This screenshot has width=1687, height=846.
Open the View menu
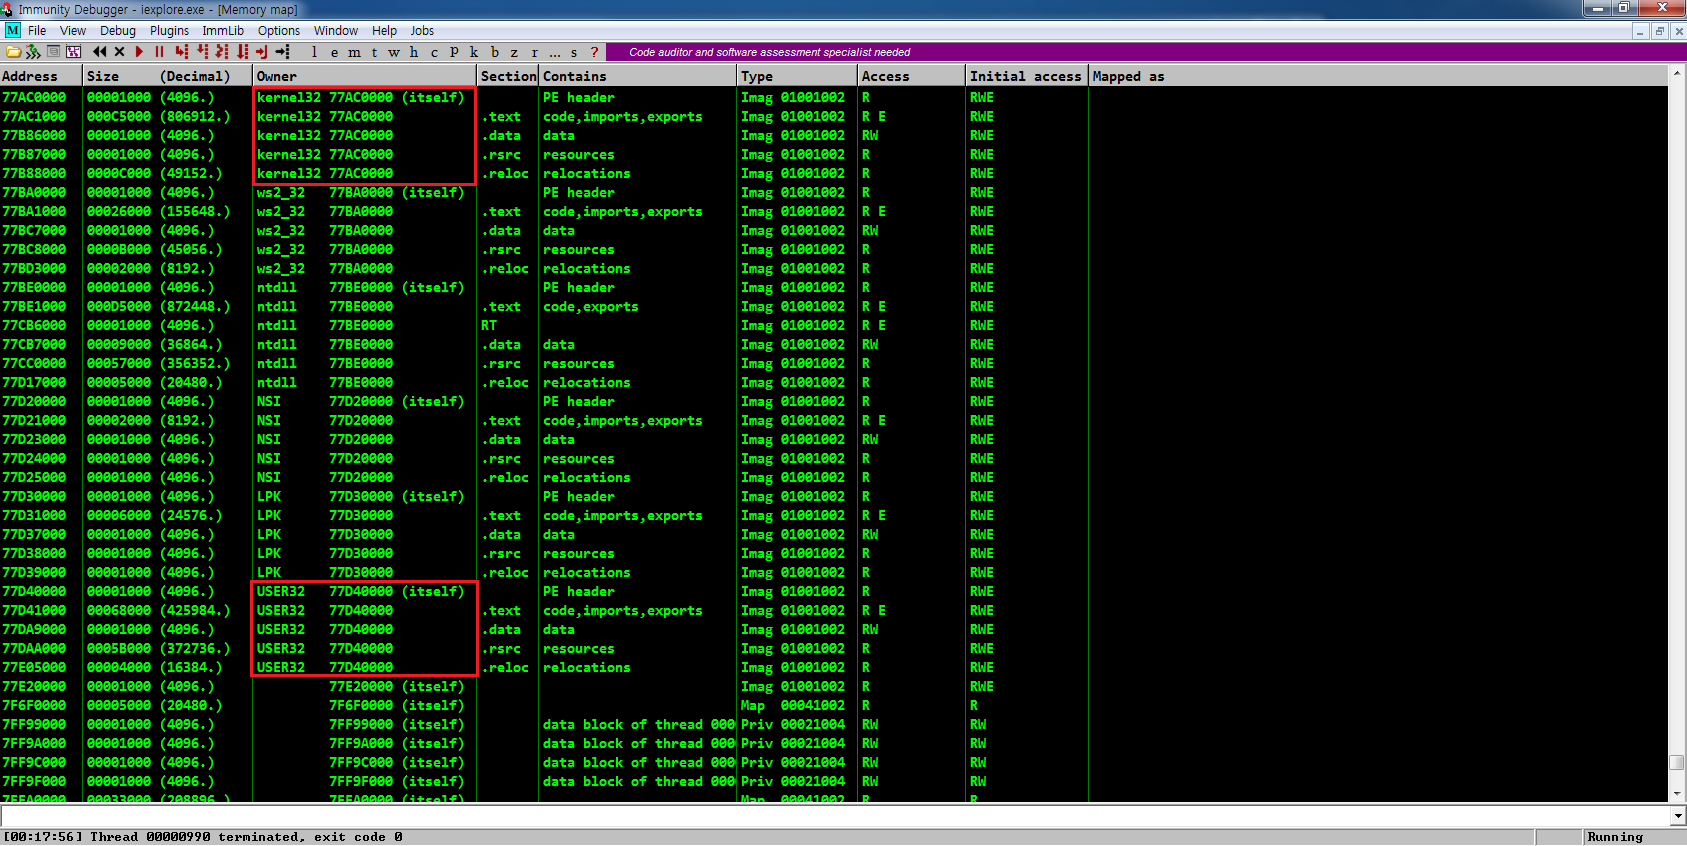coord(73,31)
